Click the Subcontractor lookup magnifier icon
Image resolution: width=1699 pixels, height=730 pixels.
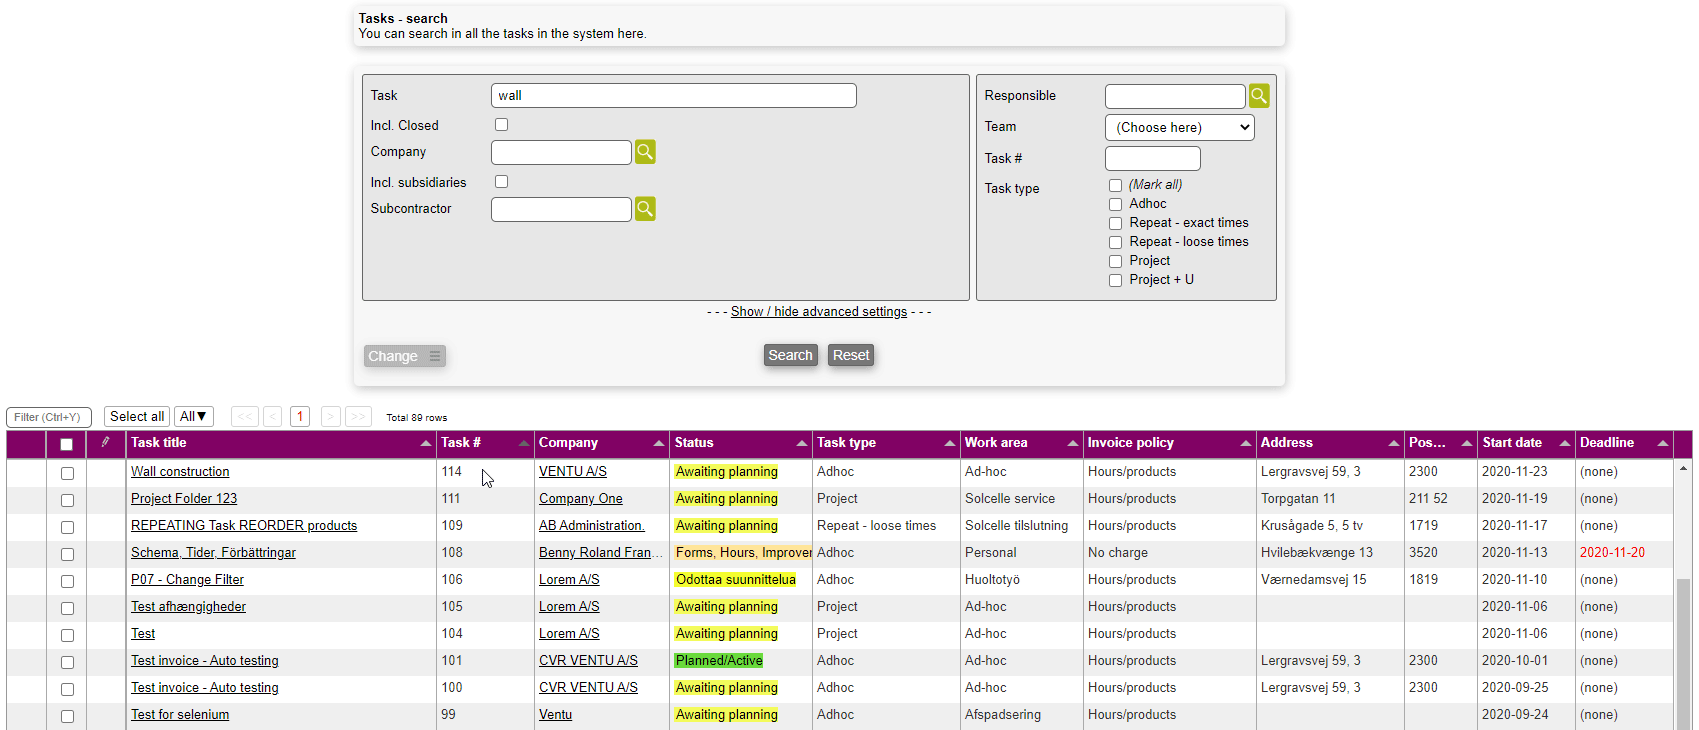[x=645, y=209]
